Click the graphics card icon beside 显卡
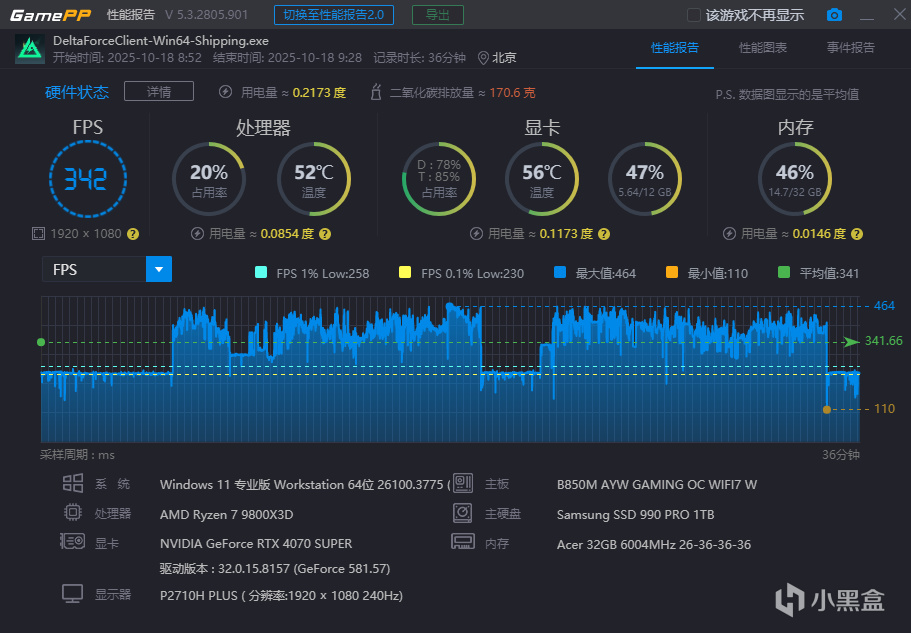911x633 pixels. click(73, 542)
